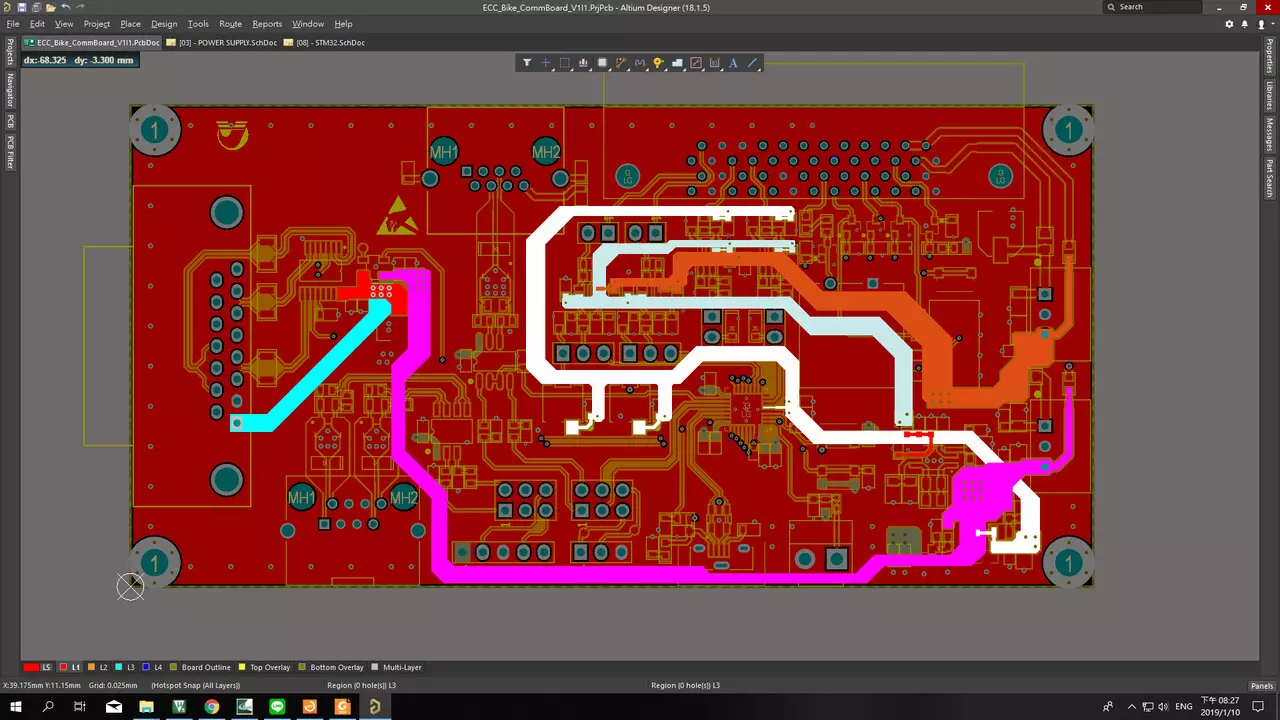Image resolution: width=1280 pixels, height=720 pixels.
Task: Open the settings gear icon
Action: [1229, 24]
